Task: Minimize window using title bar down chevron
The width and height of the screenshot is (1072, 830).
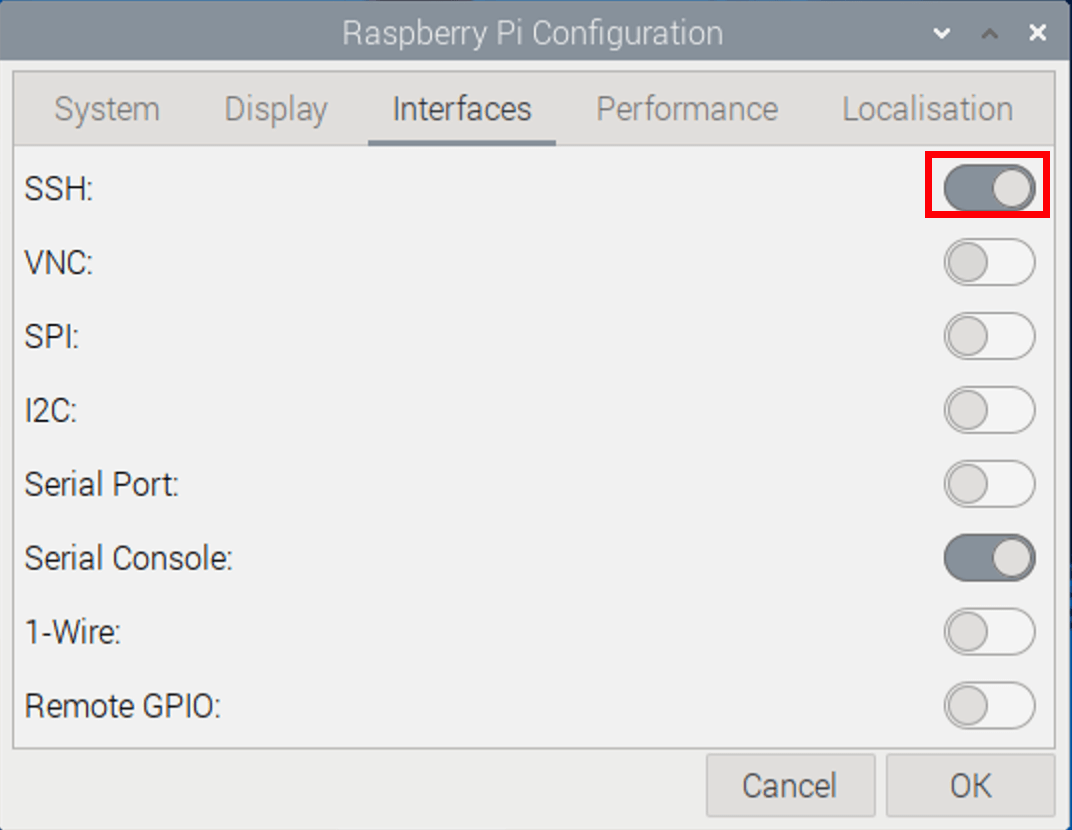Action: 942,33
